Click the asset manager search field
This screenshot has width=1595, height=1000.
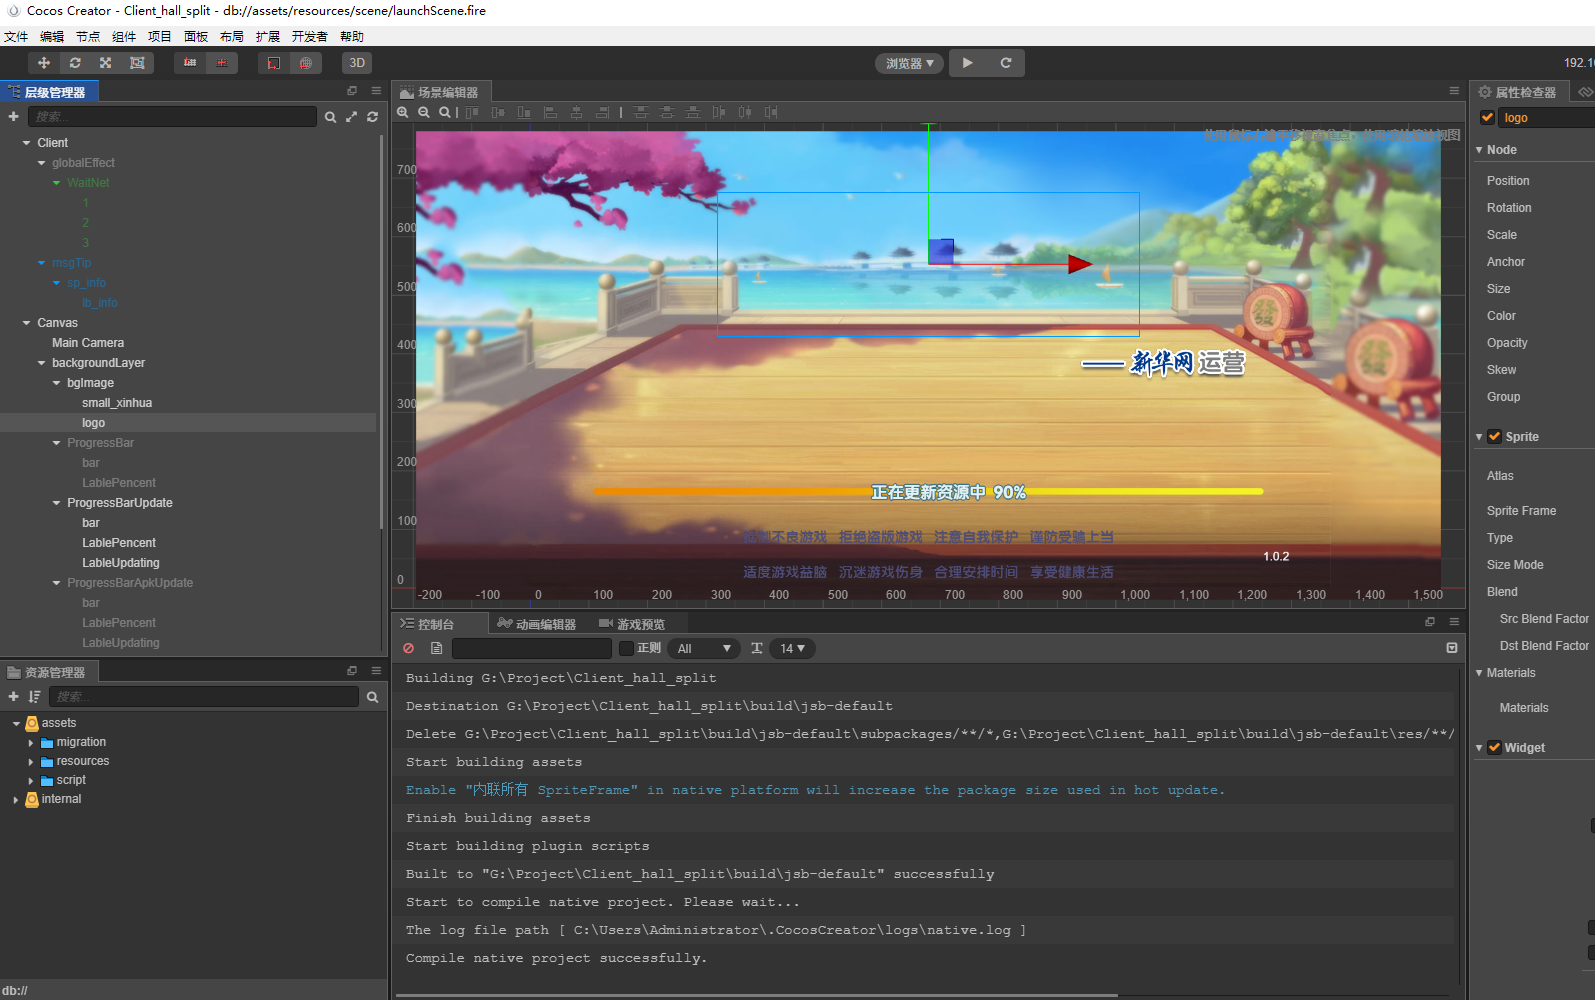(204, 697)
